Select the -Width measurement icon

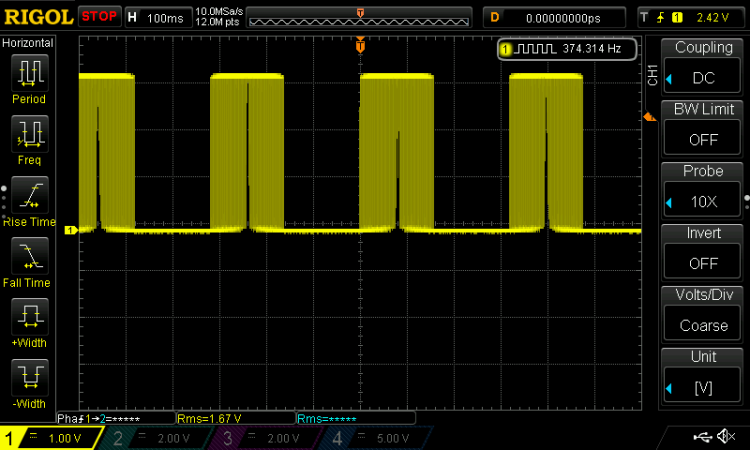click(30, 377)
